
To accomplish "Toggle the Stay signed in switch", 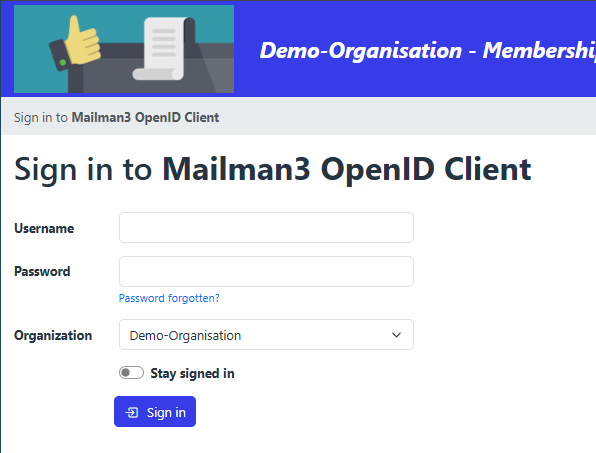I will coord(131,373).
